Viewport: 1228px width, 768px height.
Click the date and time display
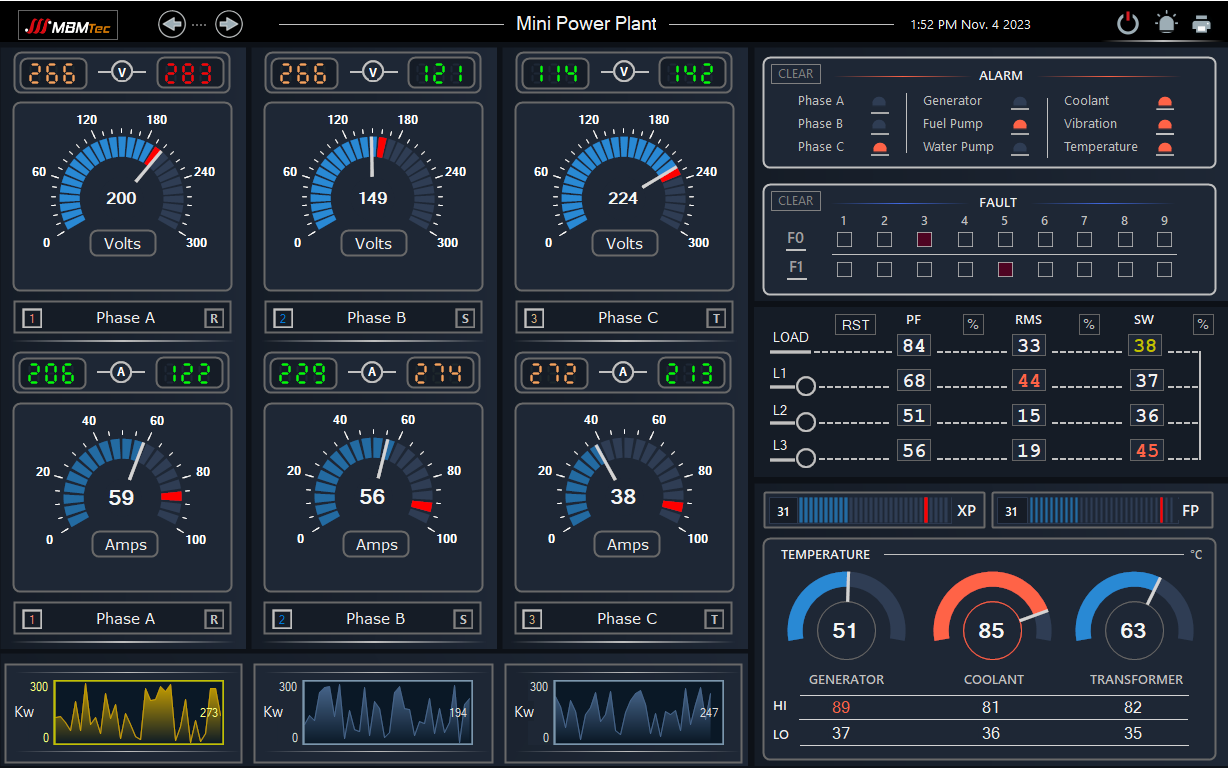click(970, 24)
